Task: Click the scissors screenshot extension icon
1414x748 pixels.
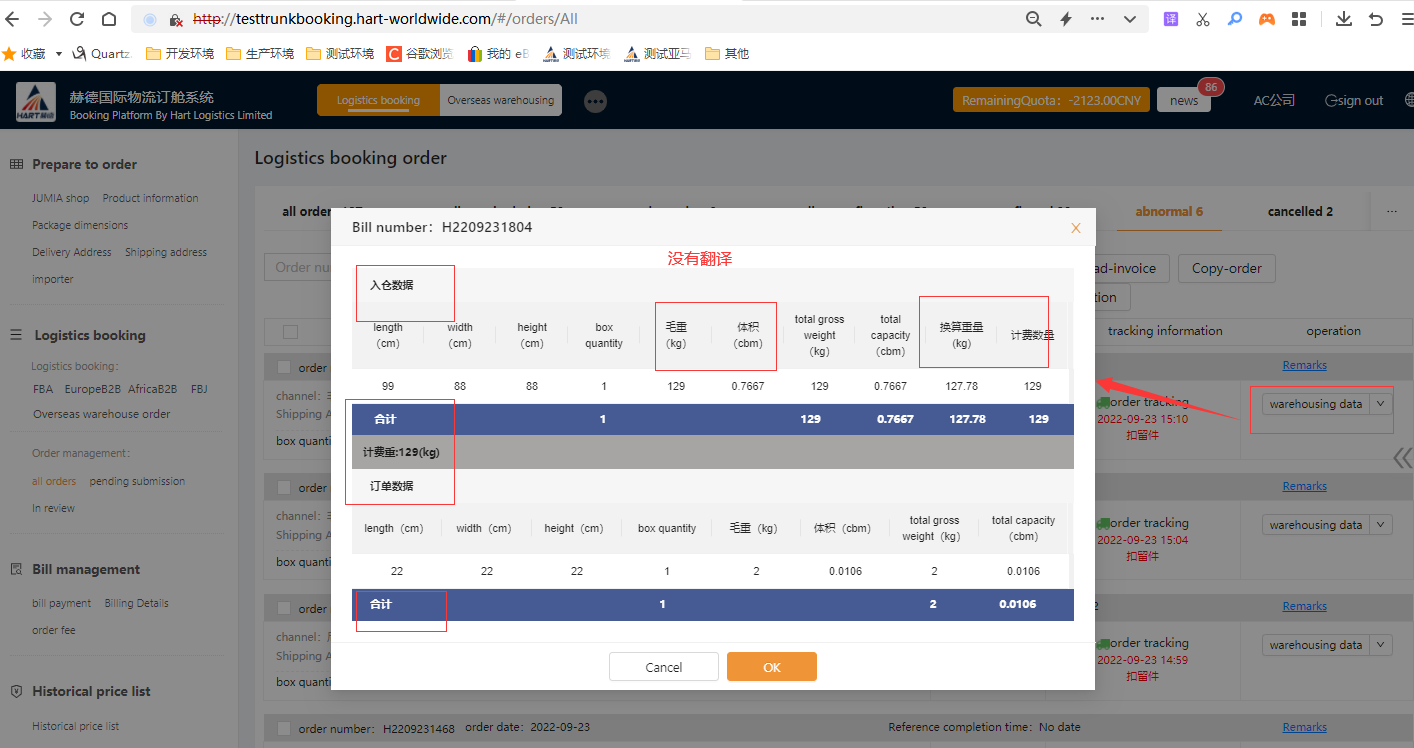Action: tap(1202, 19)
